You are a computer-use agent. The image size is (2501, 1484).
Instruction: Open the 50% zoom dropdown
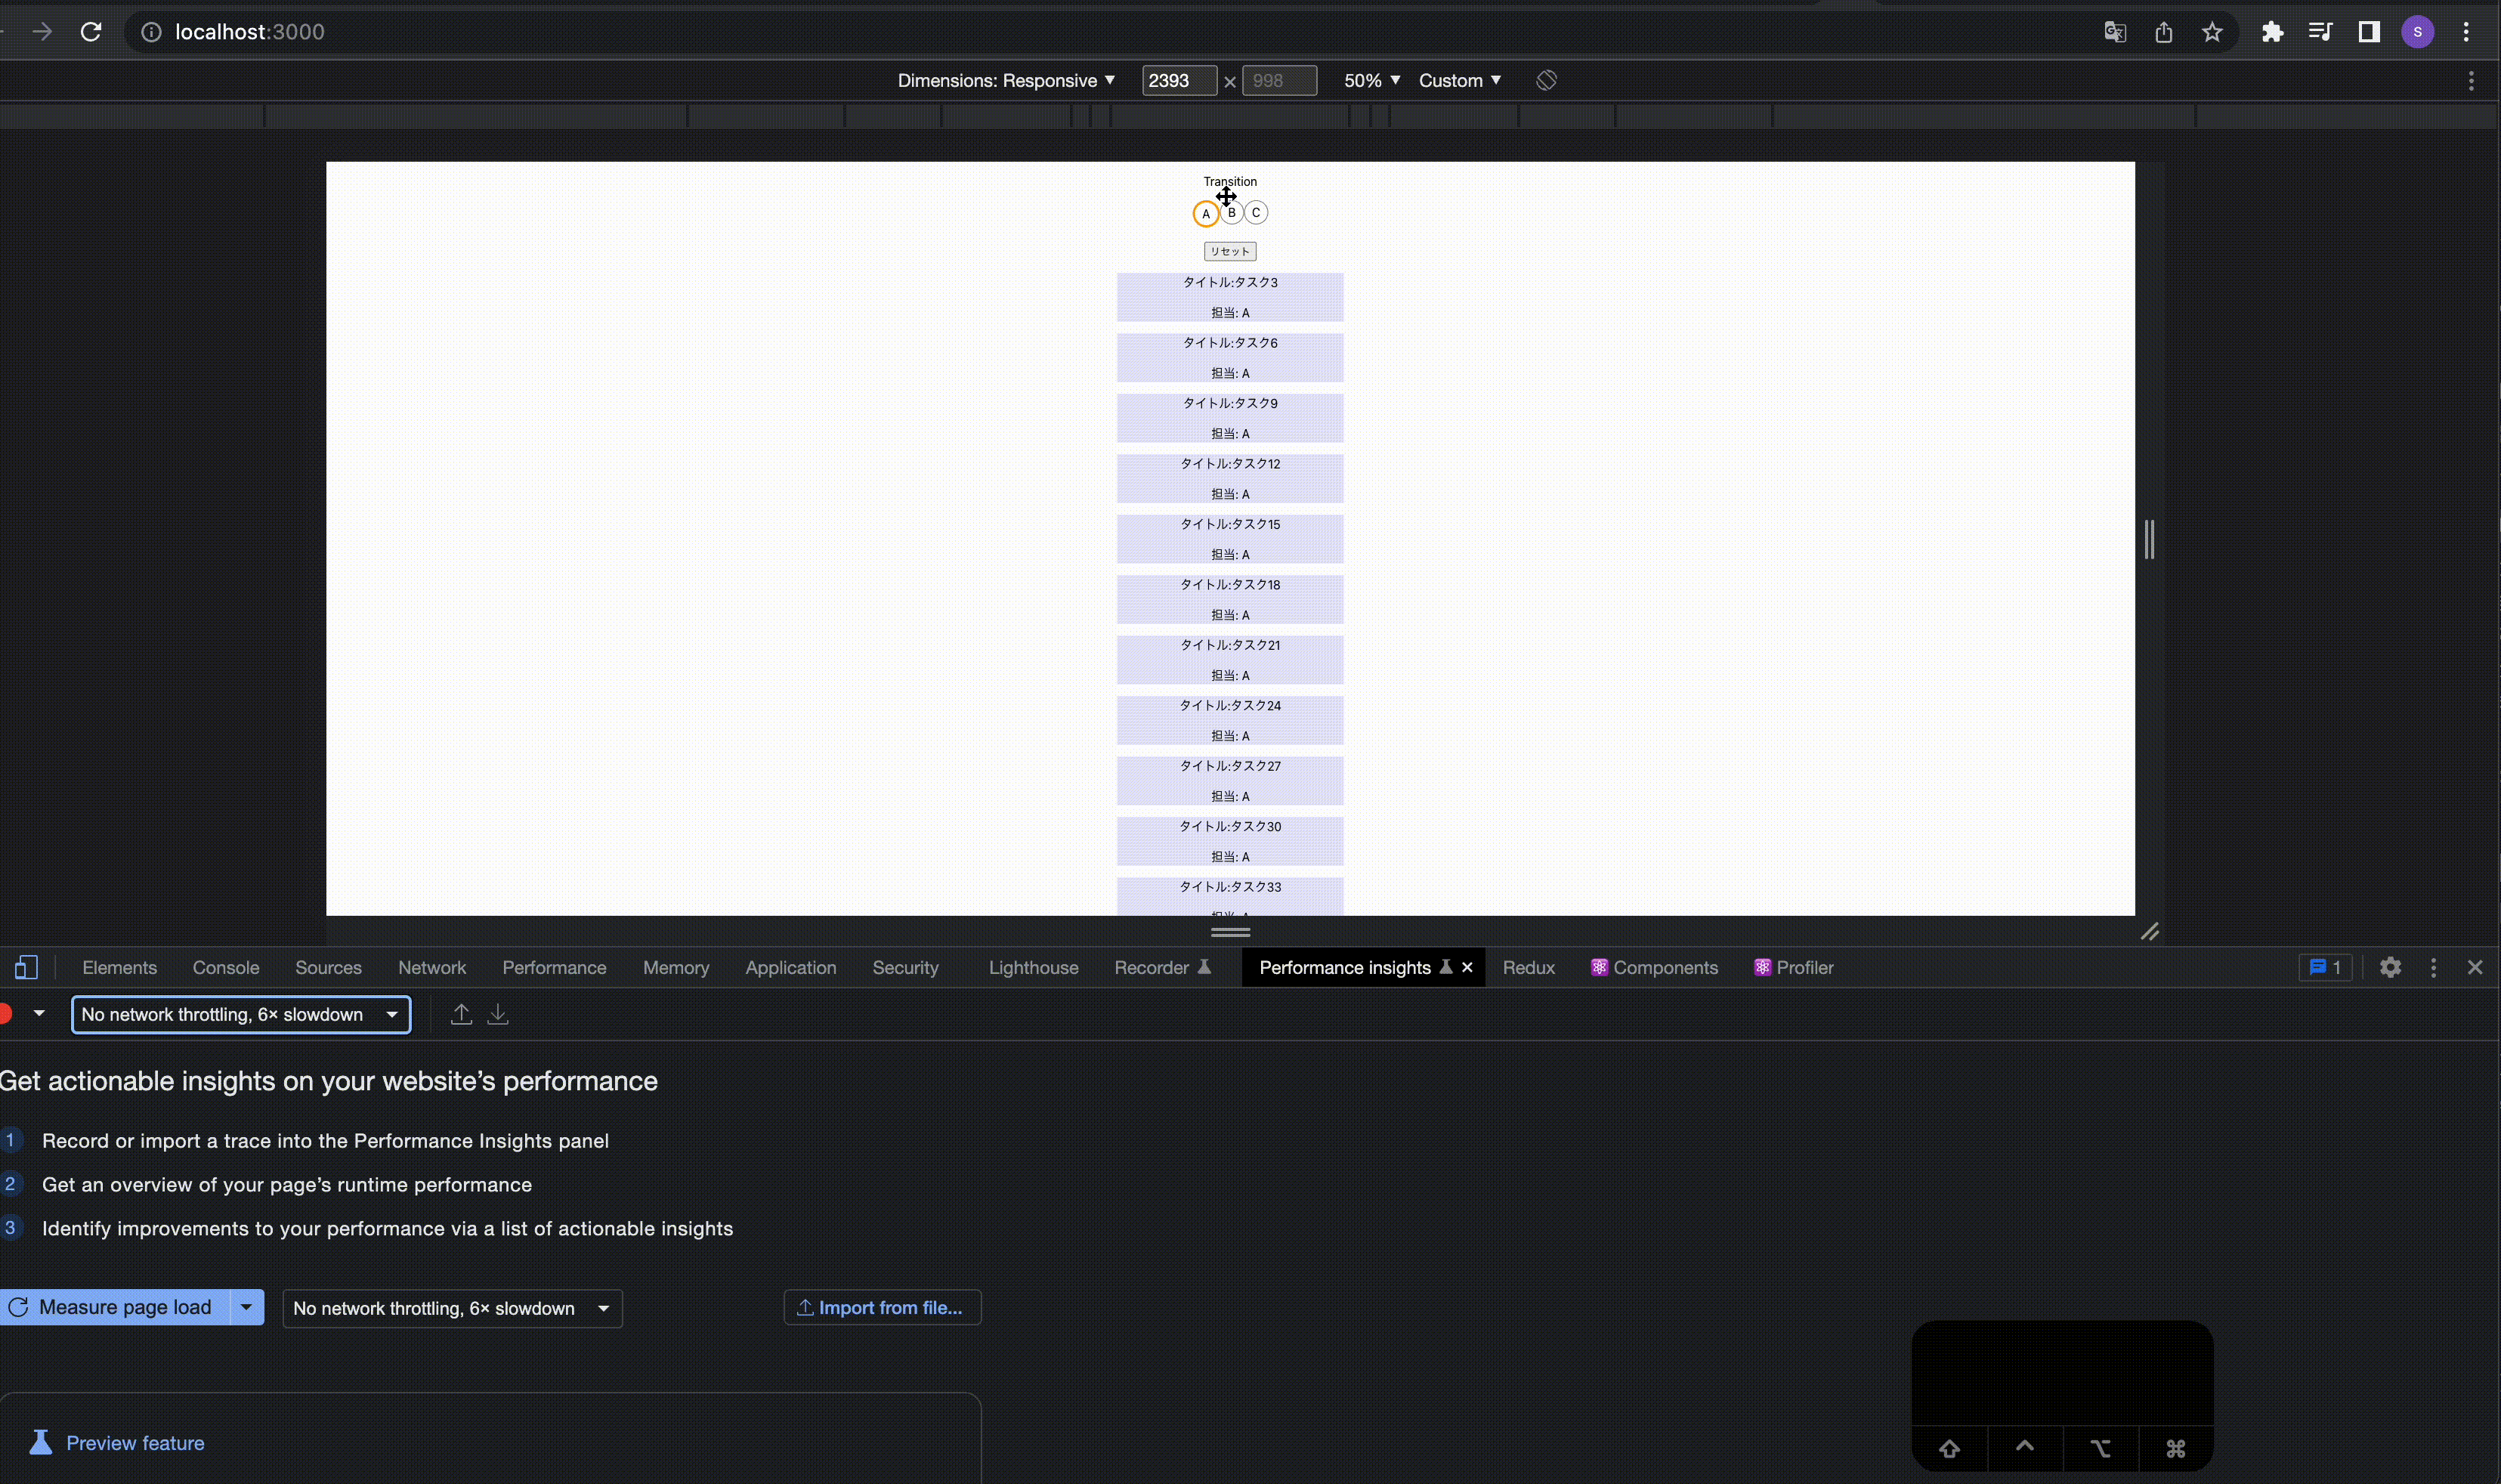pyautogui.click(x=1371, y=80)
